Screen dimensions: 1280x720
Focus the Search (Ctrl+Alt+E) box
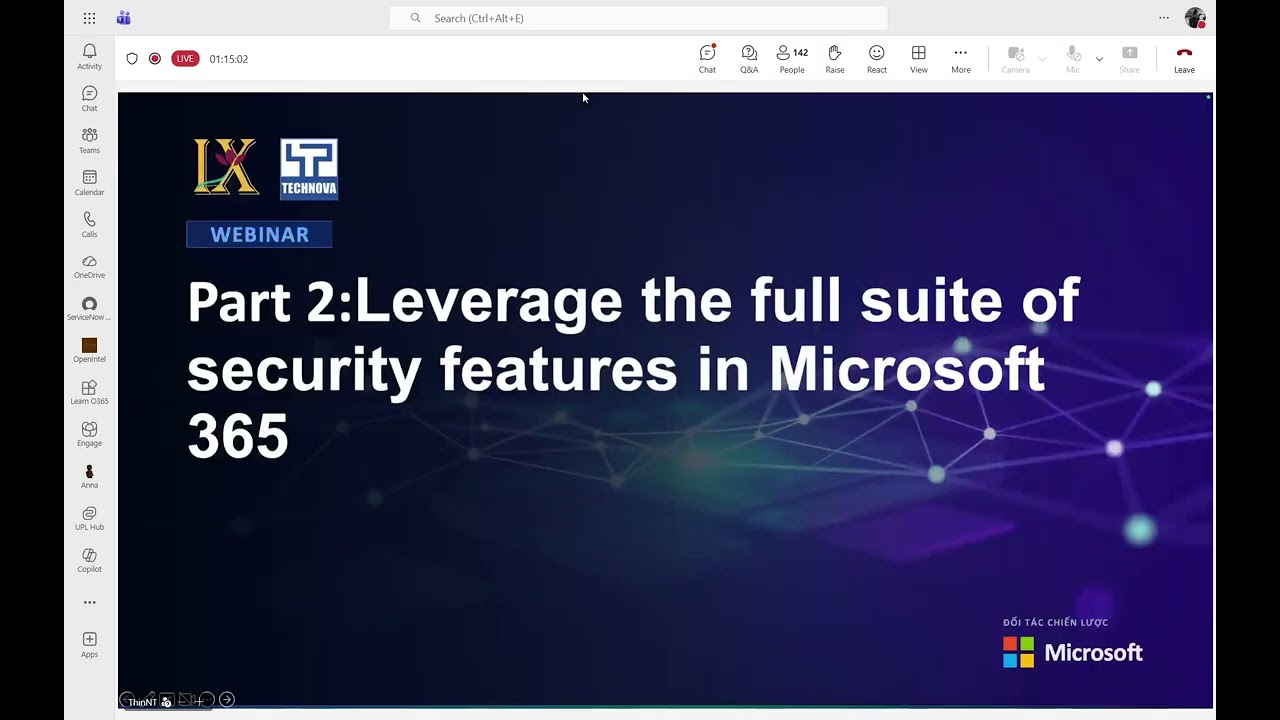[x=638, y=18]
